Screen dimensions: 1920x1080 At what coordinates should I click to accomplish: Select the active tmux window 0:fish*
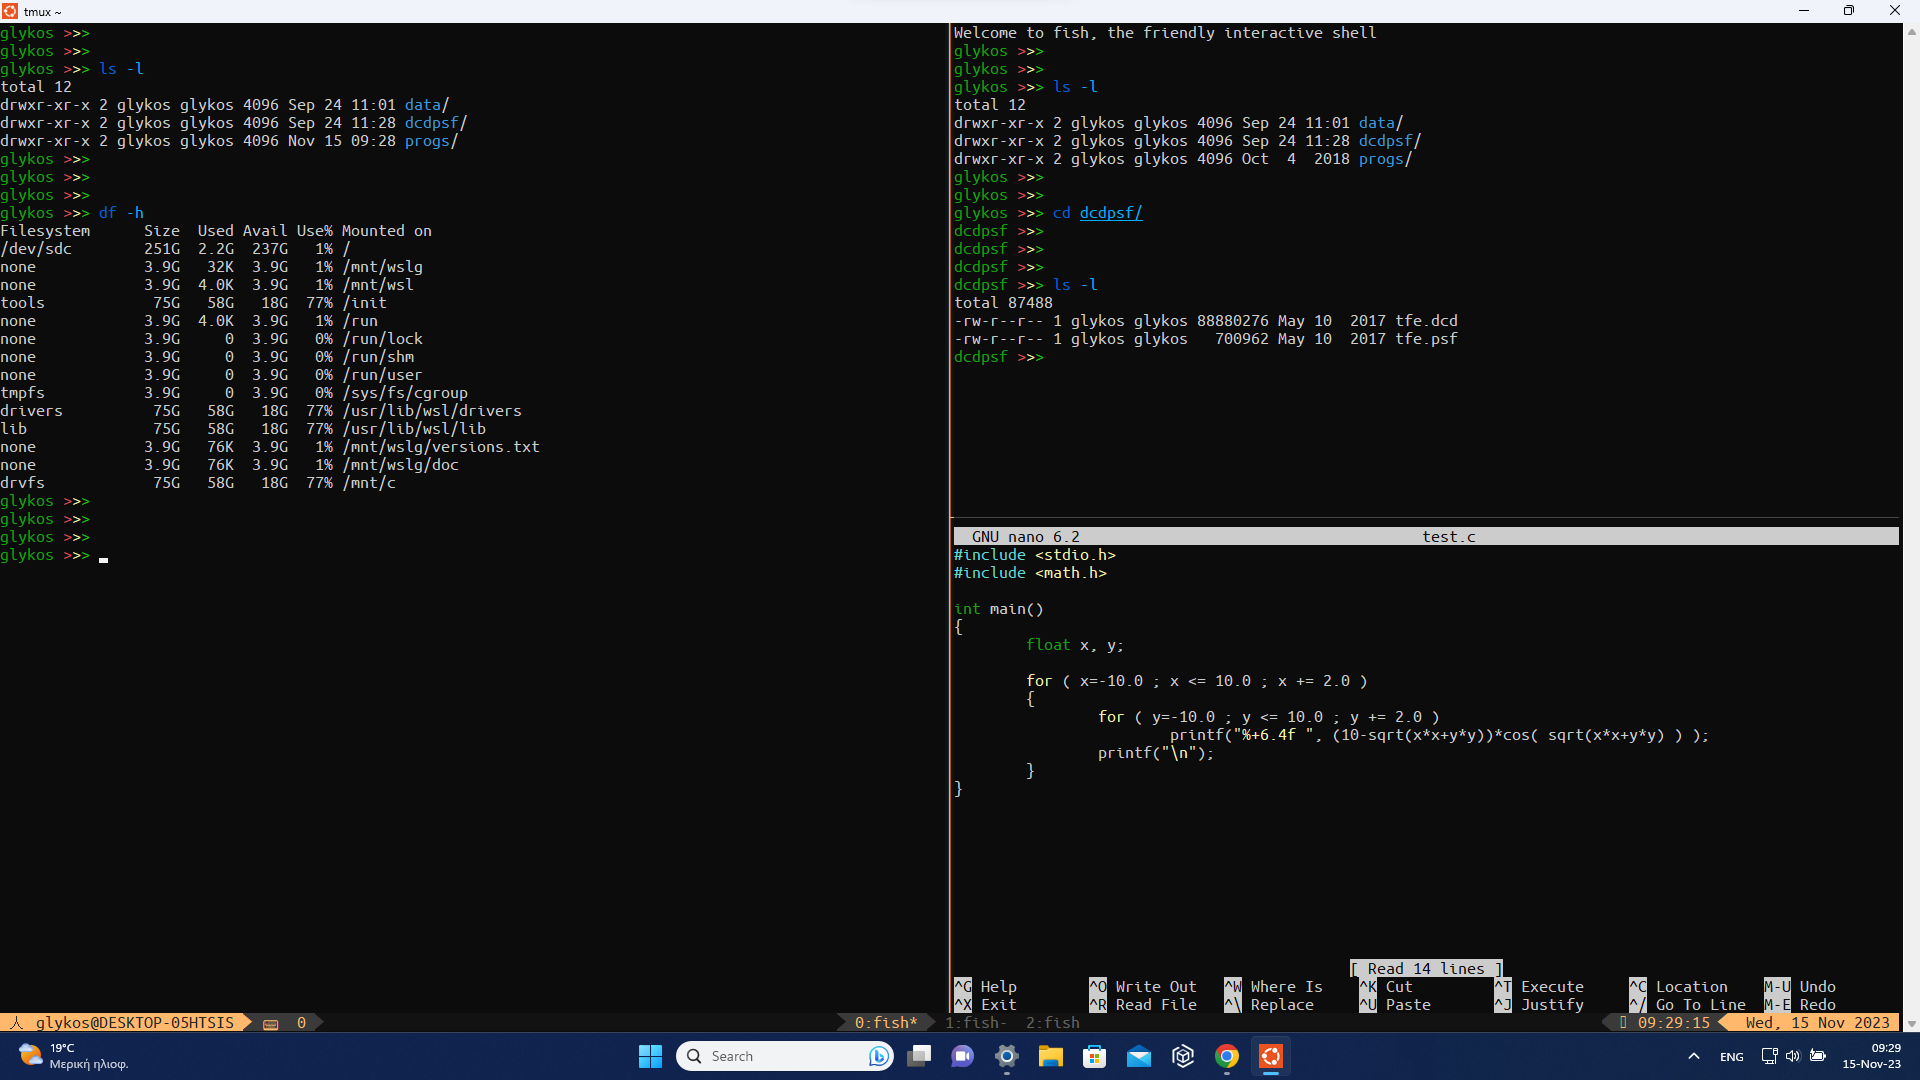885,1022
